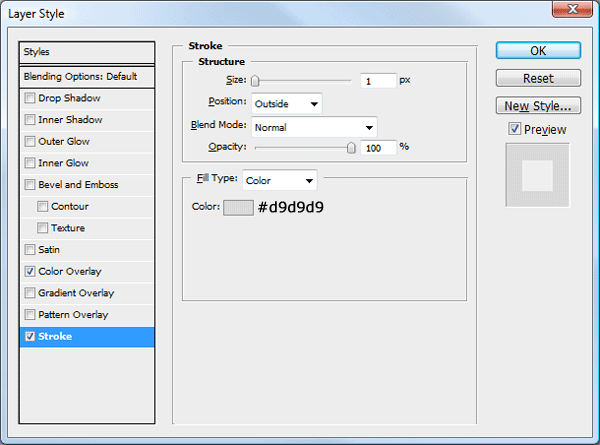The width and height of the screenshot is (600, 445).
Task: Select the Outer Glow style label
Action: (x=64, y=141)
